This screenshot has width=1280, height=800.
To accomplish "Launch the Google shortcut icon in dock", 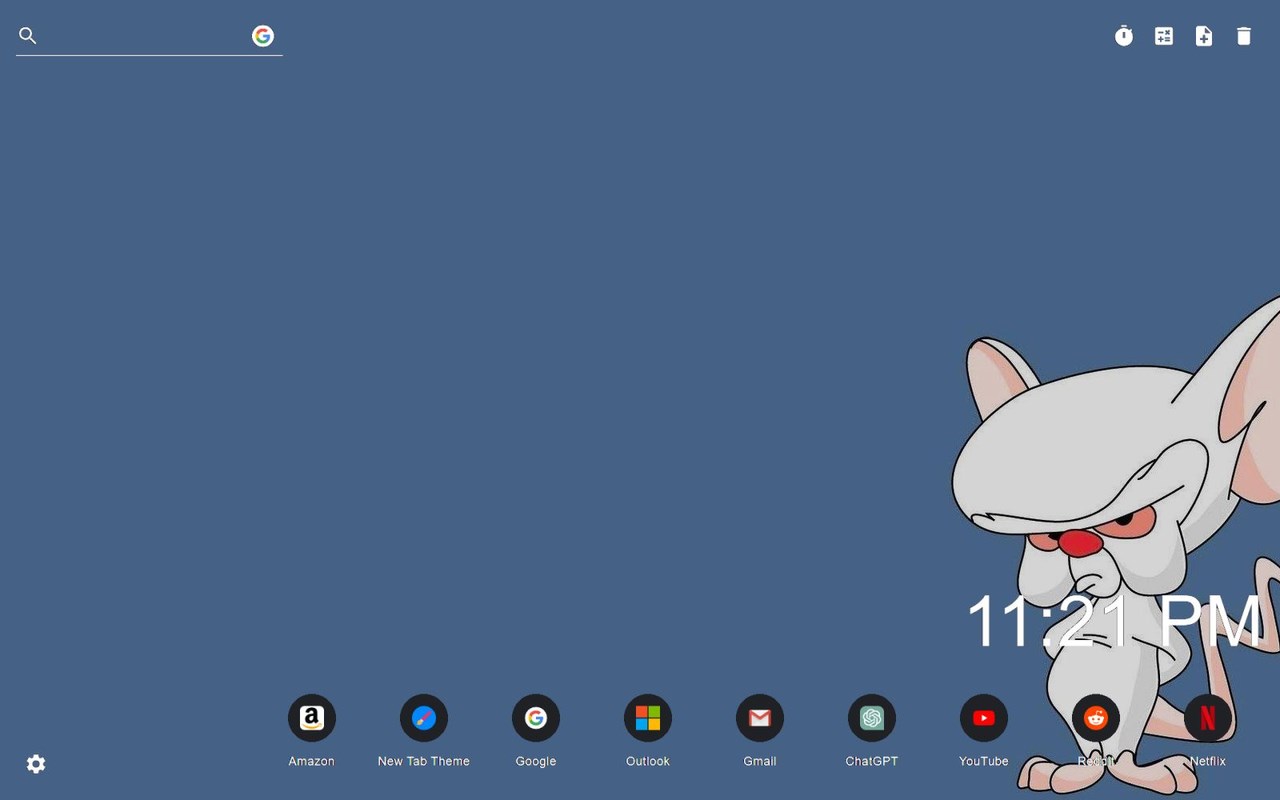I will 536,718.
